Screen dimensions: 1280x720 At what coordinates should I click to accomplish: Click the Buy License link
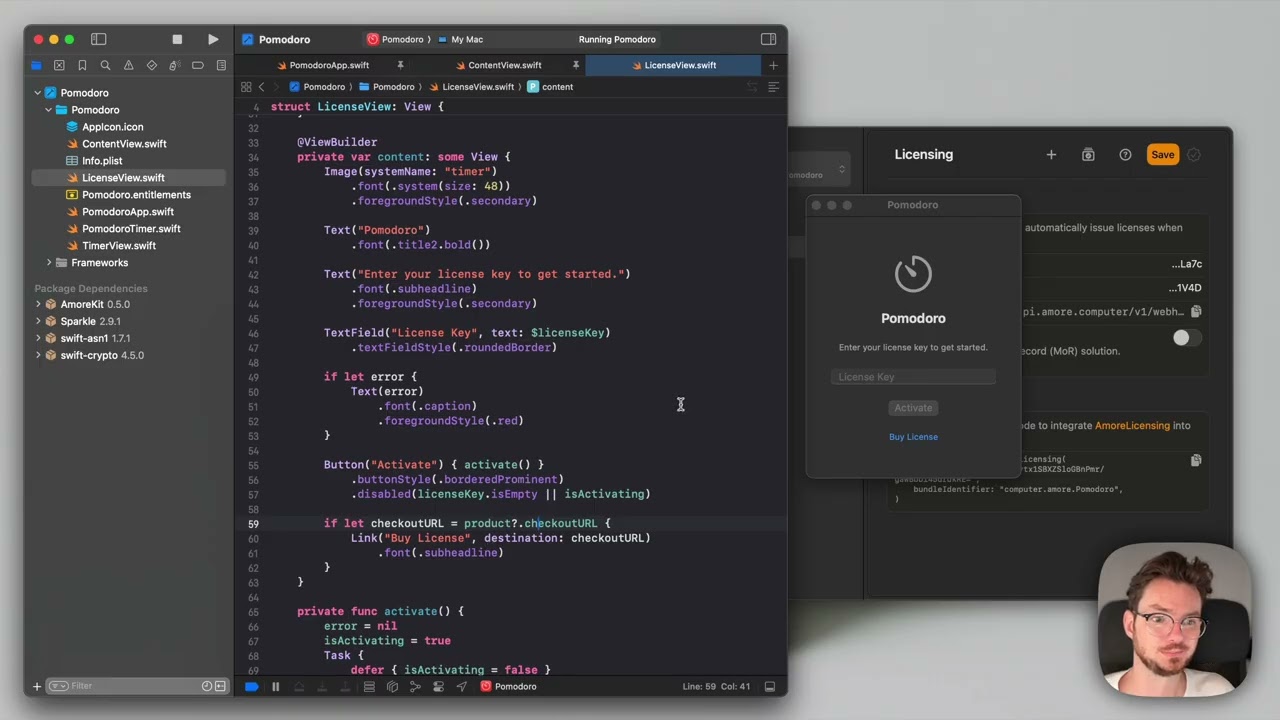coord(913,437)
